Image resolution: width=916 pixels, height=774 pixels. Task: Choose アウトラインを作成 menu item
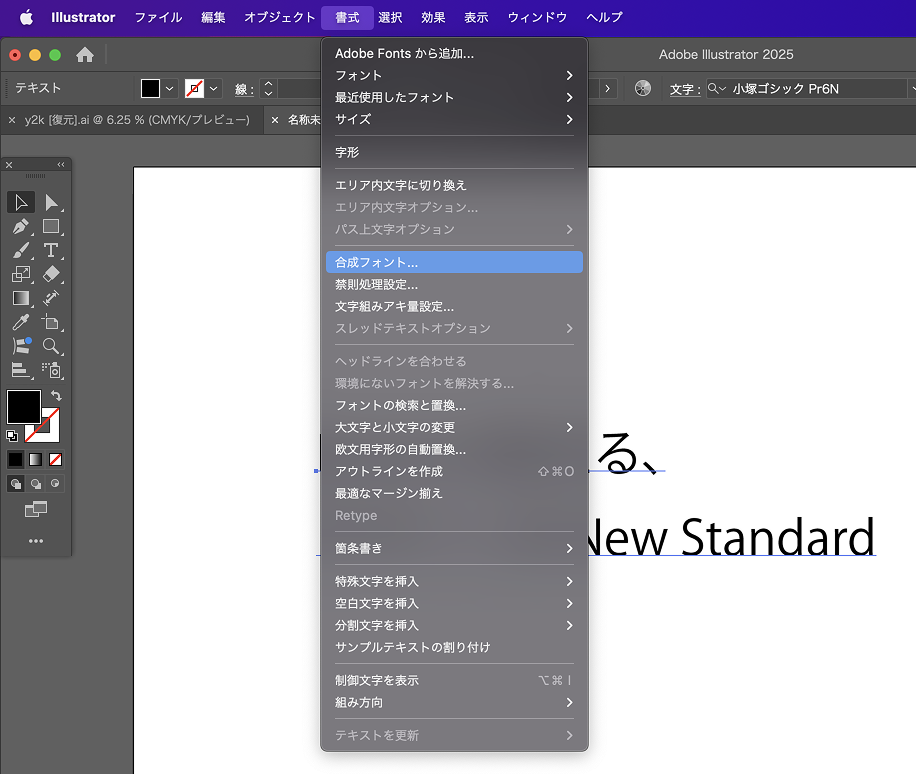454,471
